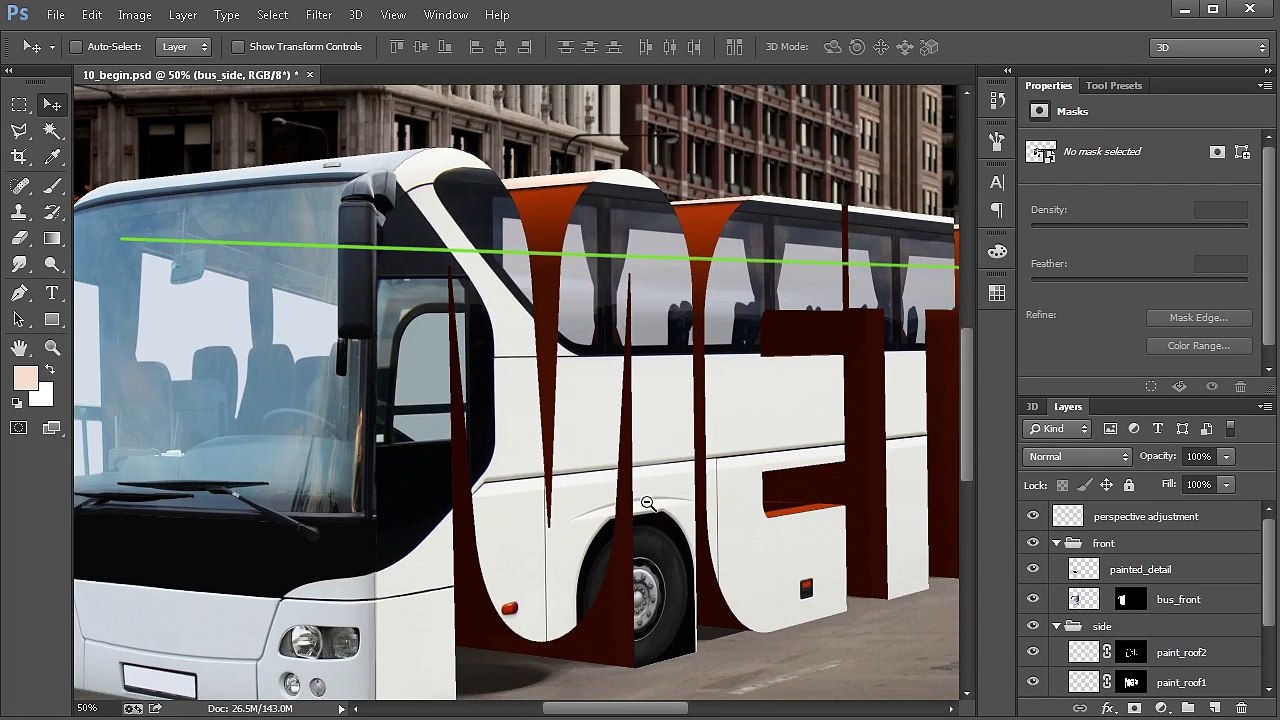Activate the Clone Stamp tool
This screenshot has width=1280, height=720.
pyautogui.click(x=19, y=212)
